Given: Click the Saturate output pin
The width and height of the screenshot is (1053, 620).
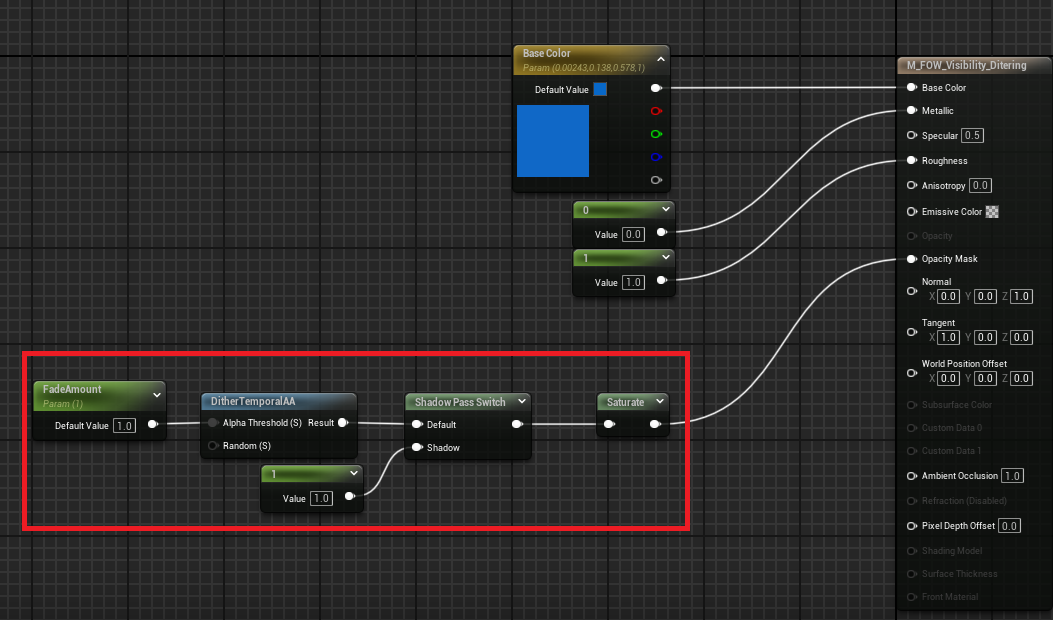Looking at the screenshot, I should tap(655, 424).
